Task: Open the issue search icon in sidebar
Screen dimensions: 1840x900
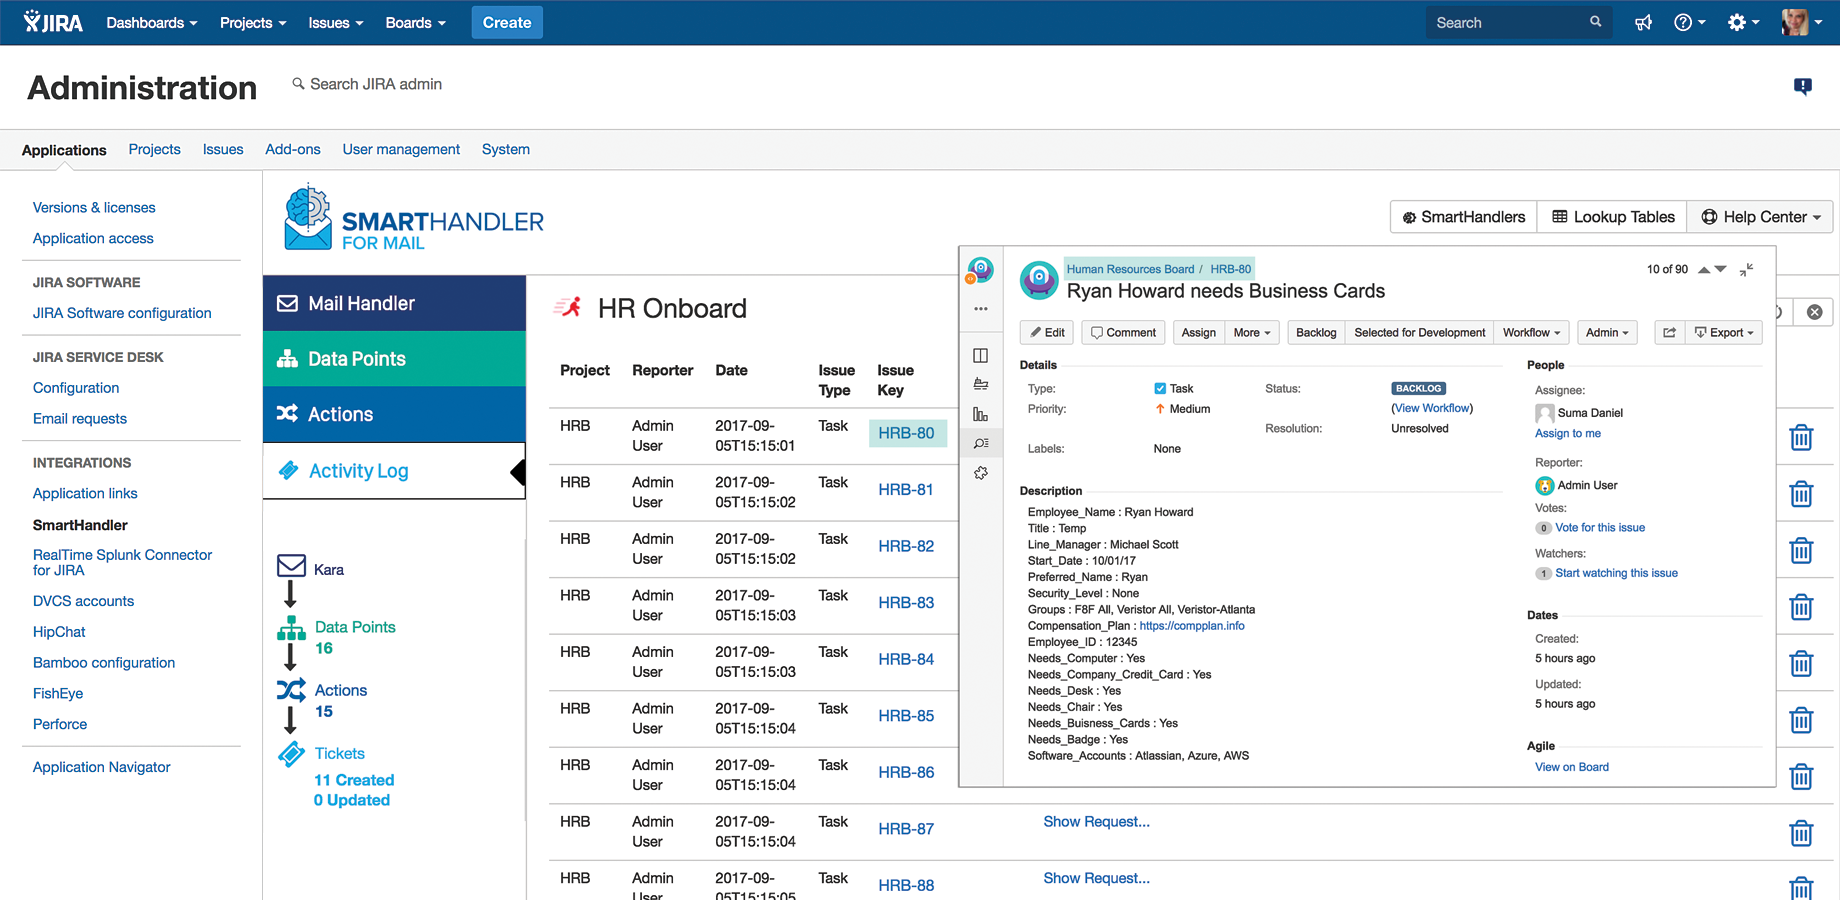Action: pyautogui.click(x=981, y=443)
